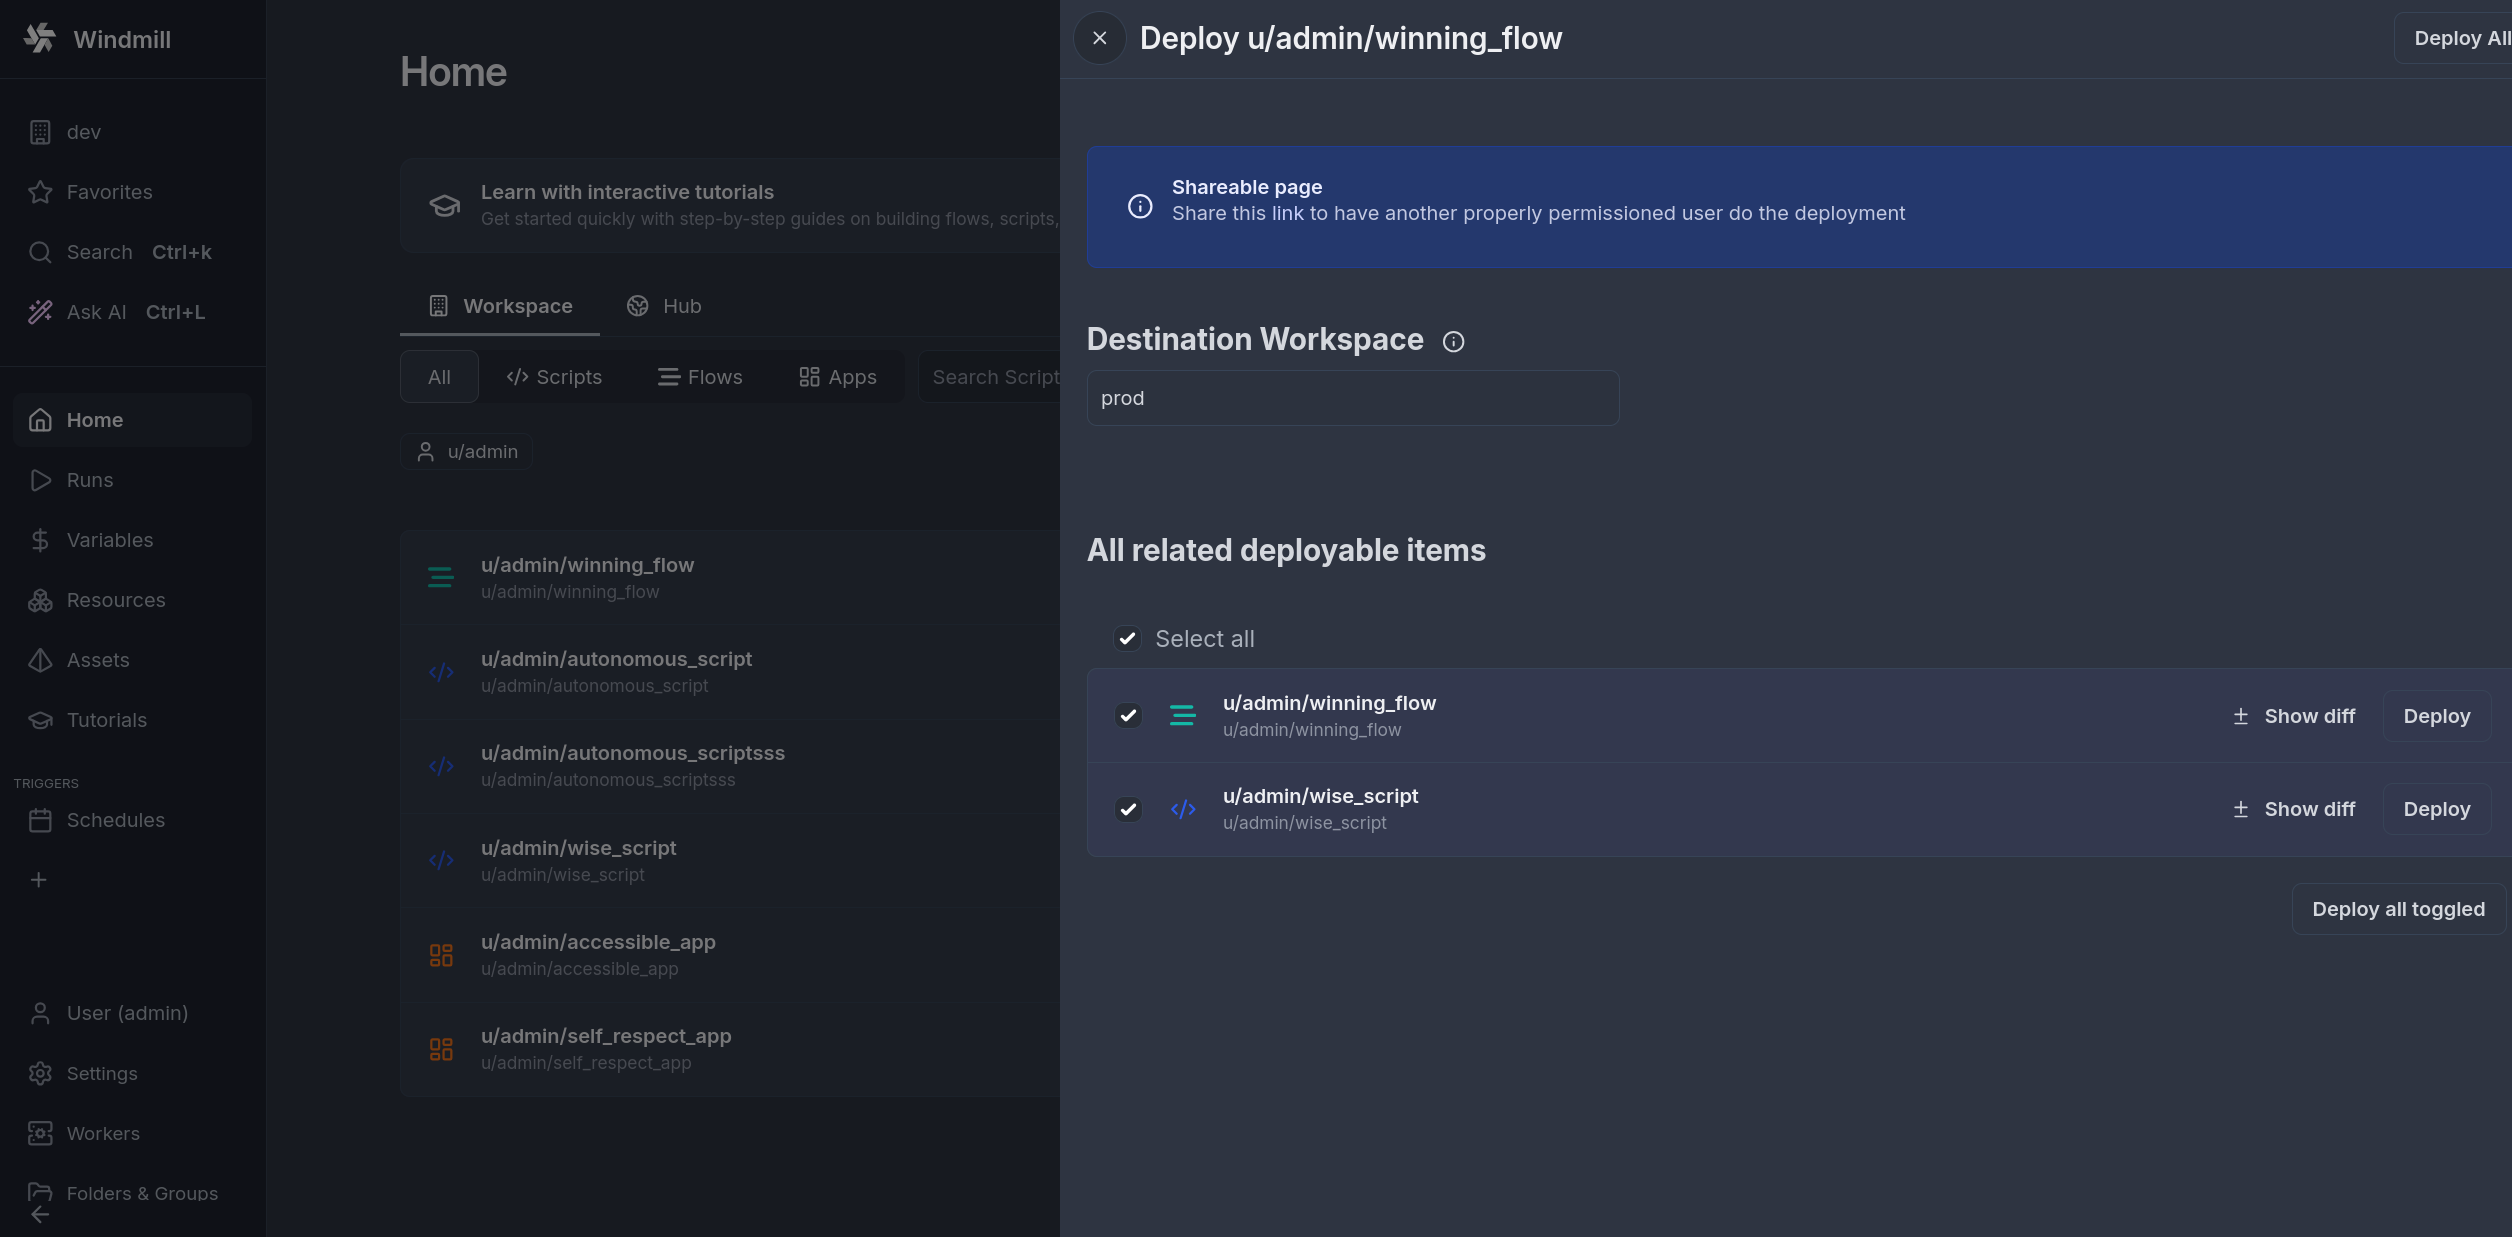Image resolution: width=2512 pixels, height=1237 pixels.
Task: Click the Deploy All button
Action: pyautogui.click(x=2459, y=38)
